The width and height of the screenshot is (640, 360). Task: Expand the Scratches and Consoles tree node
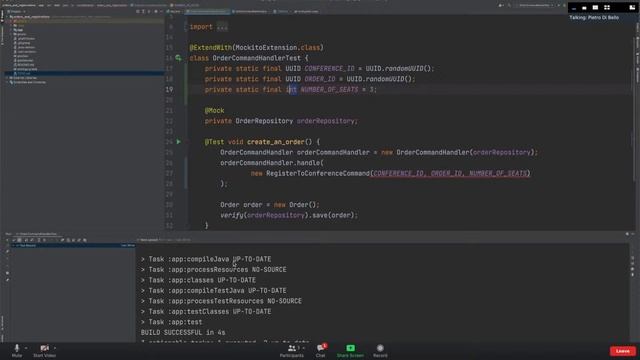(7, 82)
